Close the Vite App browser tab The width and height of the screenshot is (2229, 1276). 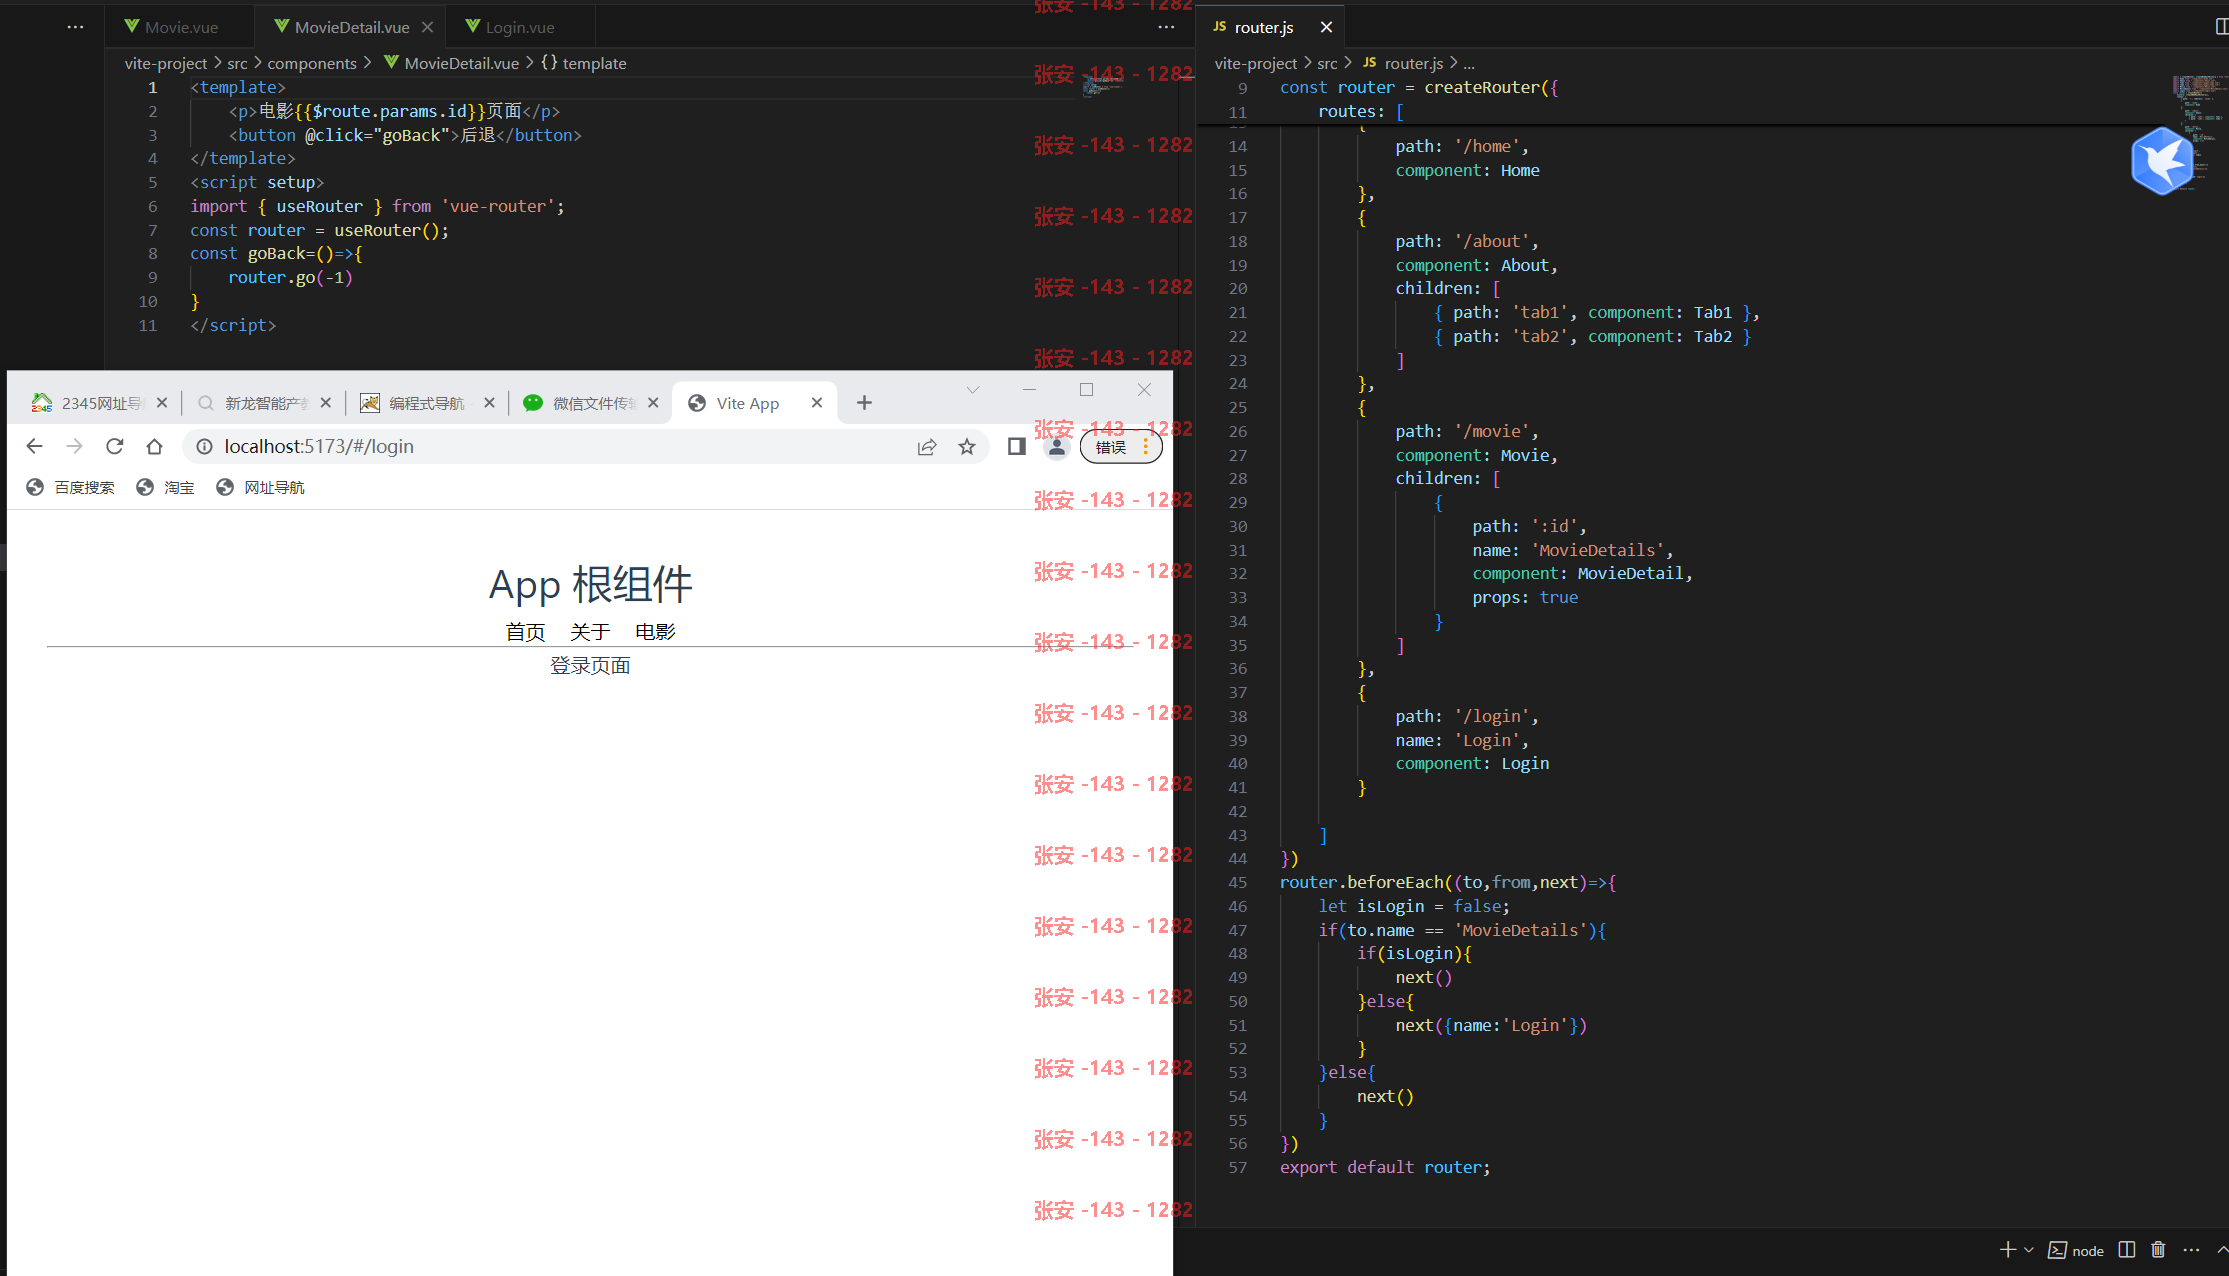click(817, 402)
